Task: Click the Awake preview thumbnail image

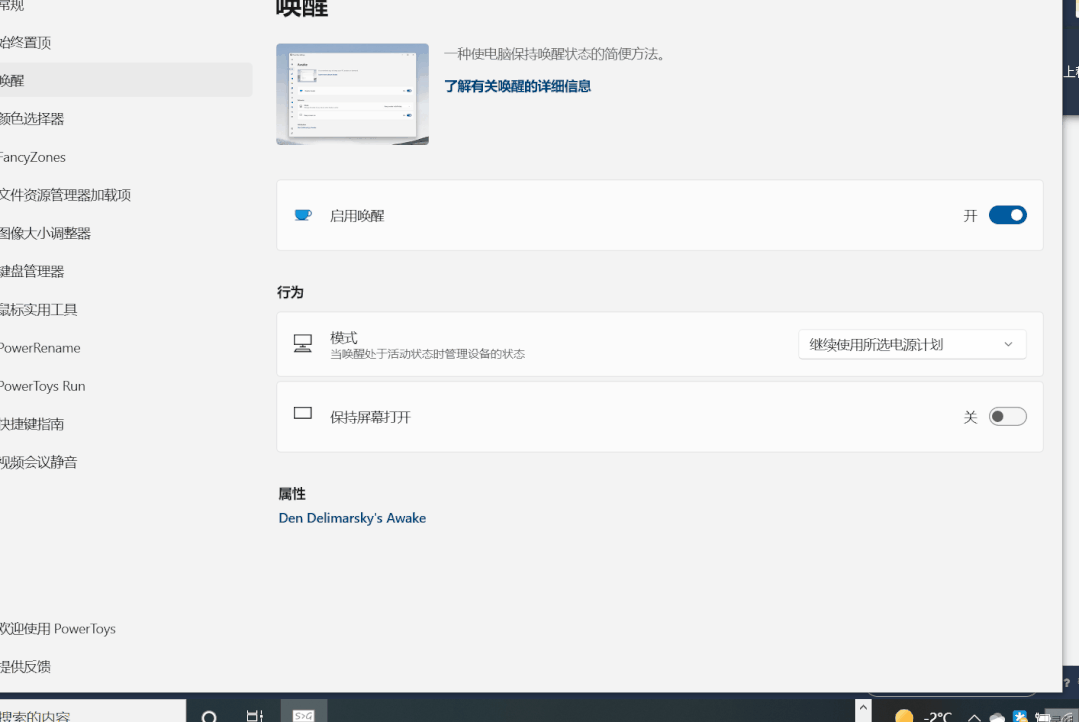Action: (352, 94)
